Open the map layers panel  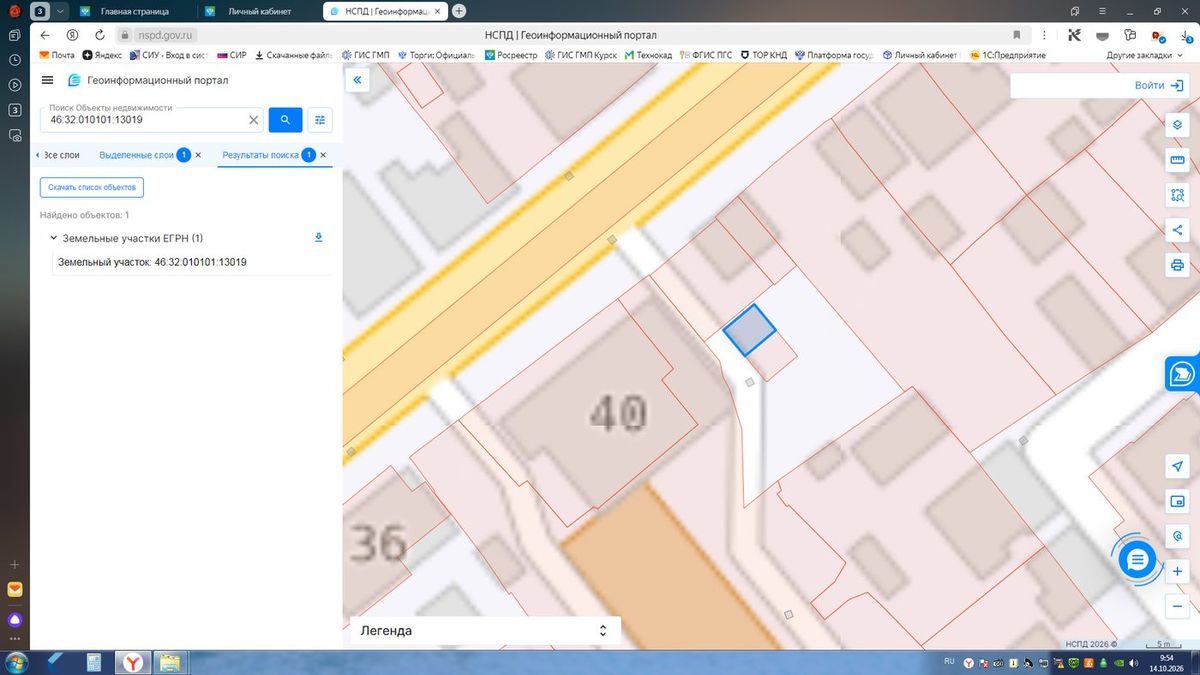pyautogui.click(x=1177, y=126)
